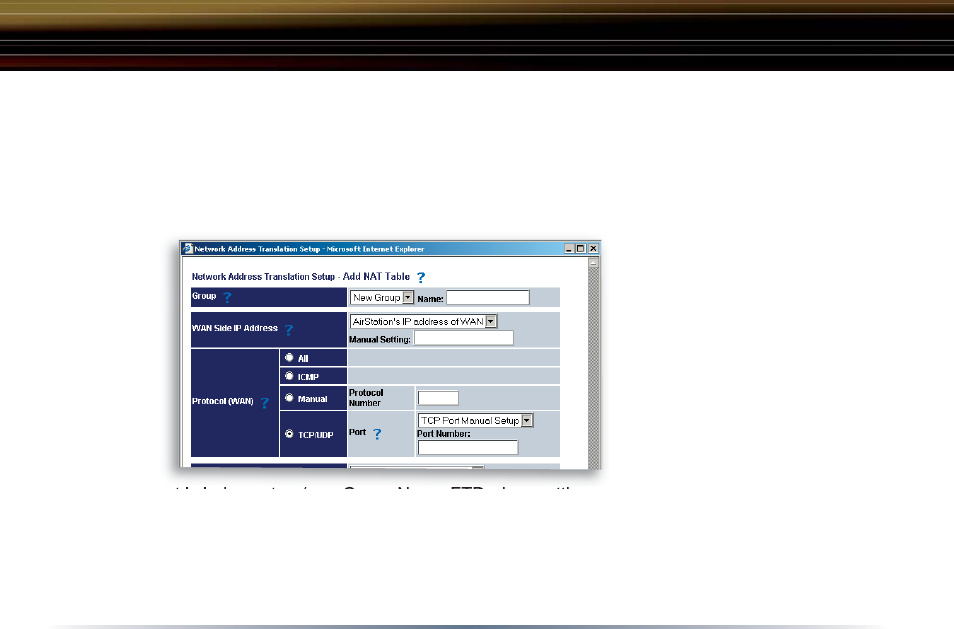Click the 'Manual Setting:' label

(x=380, y=339)
